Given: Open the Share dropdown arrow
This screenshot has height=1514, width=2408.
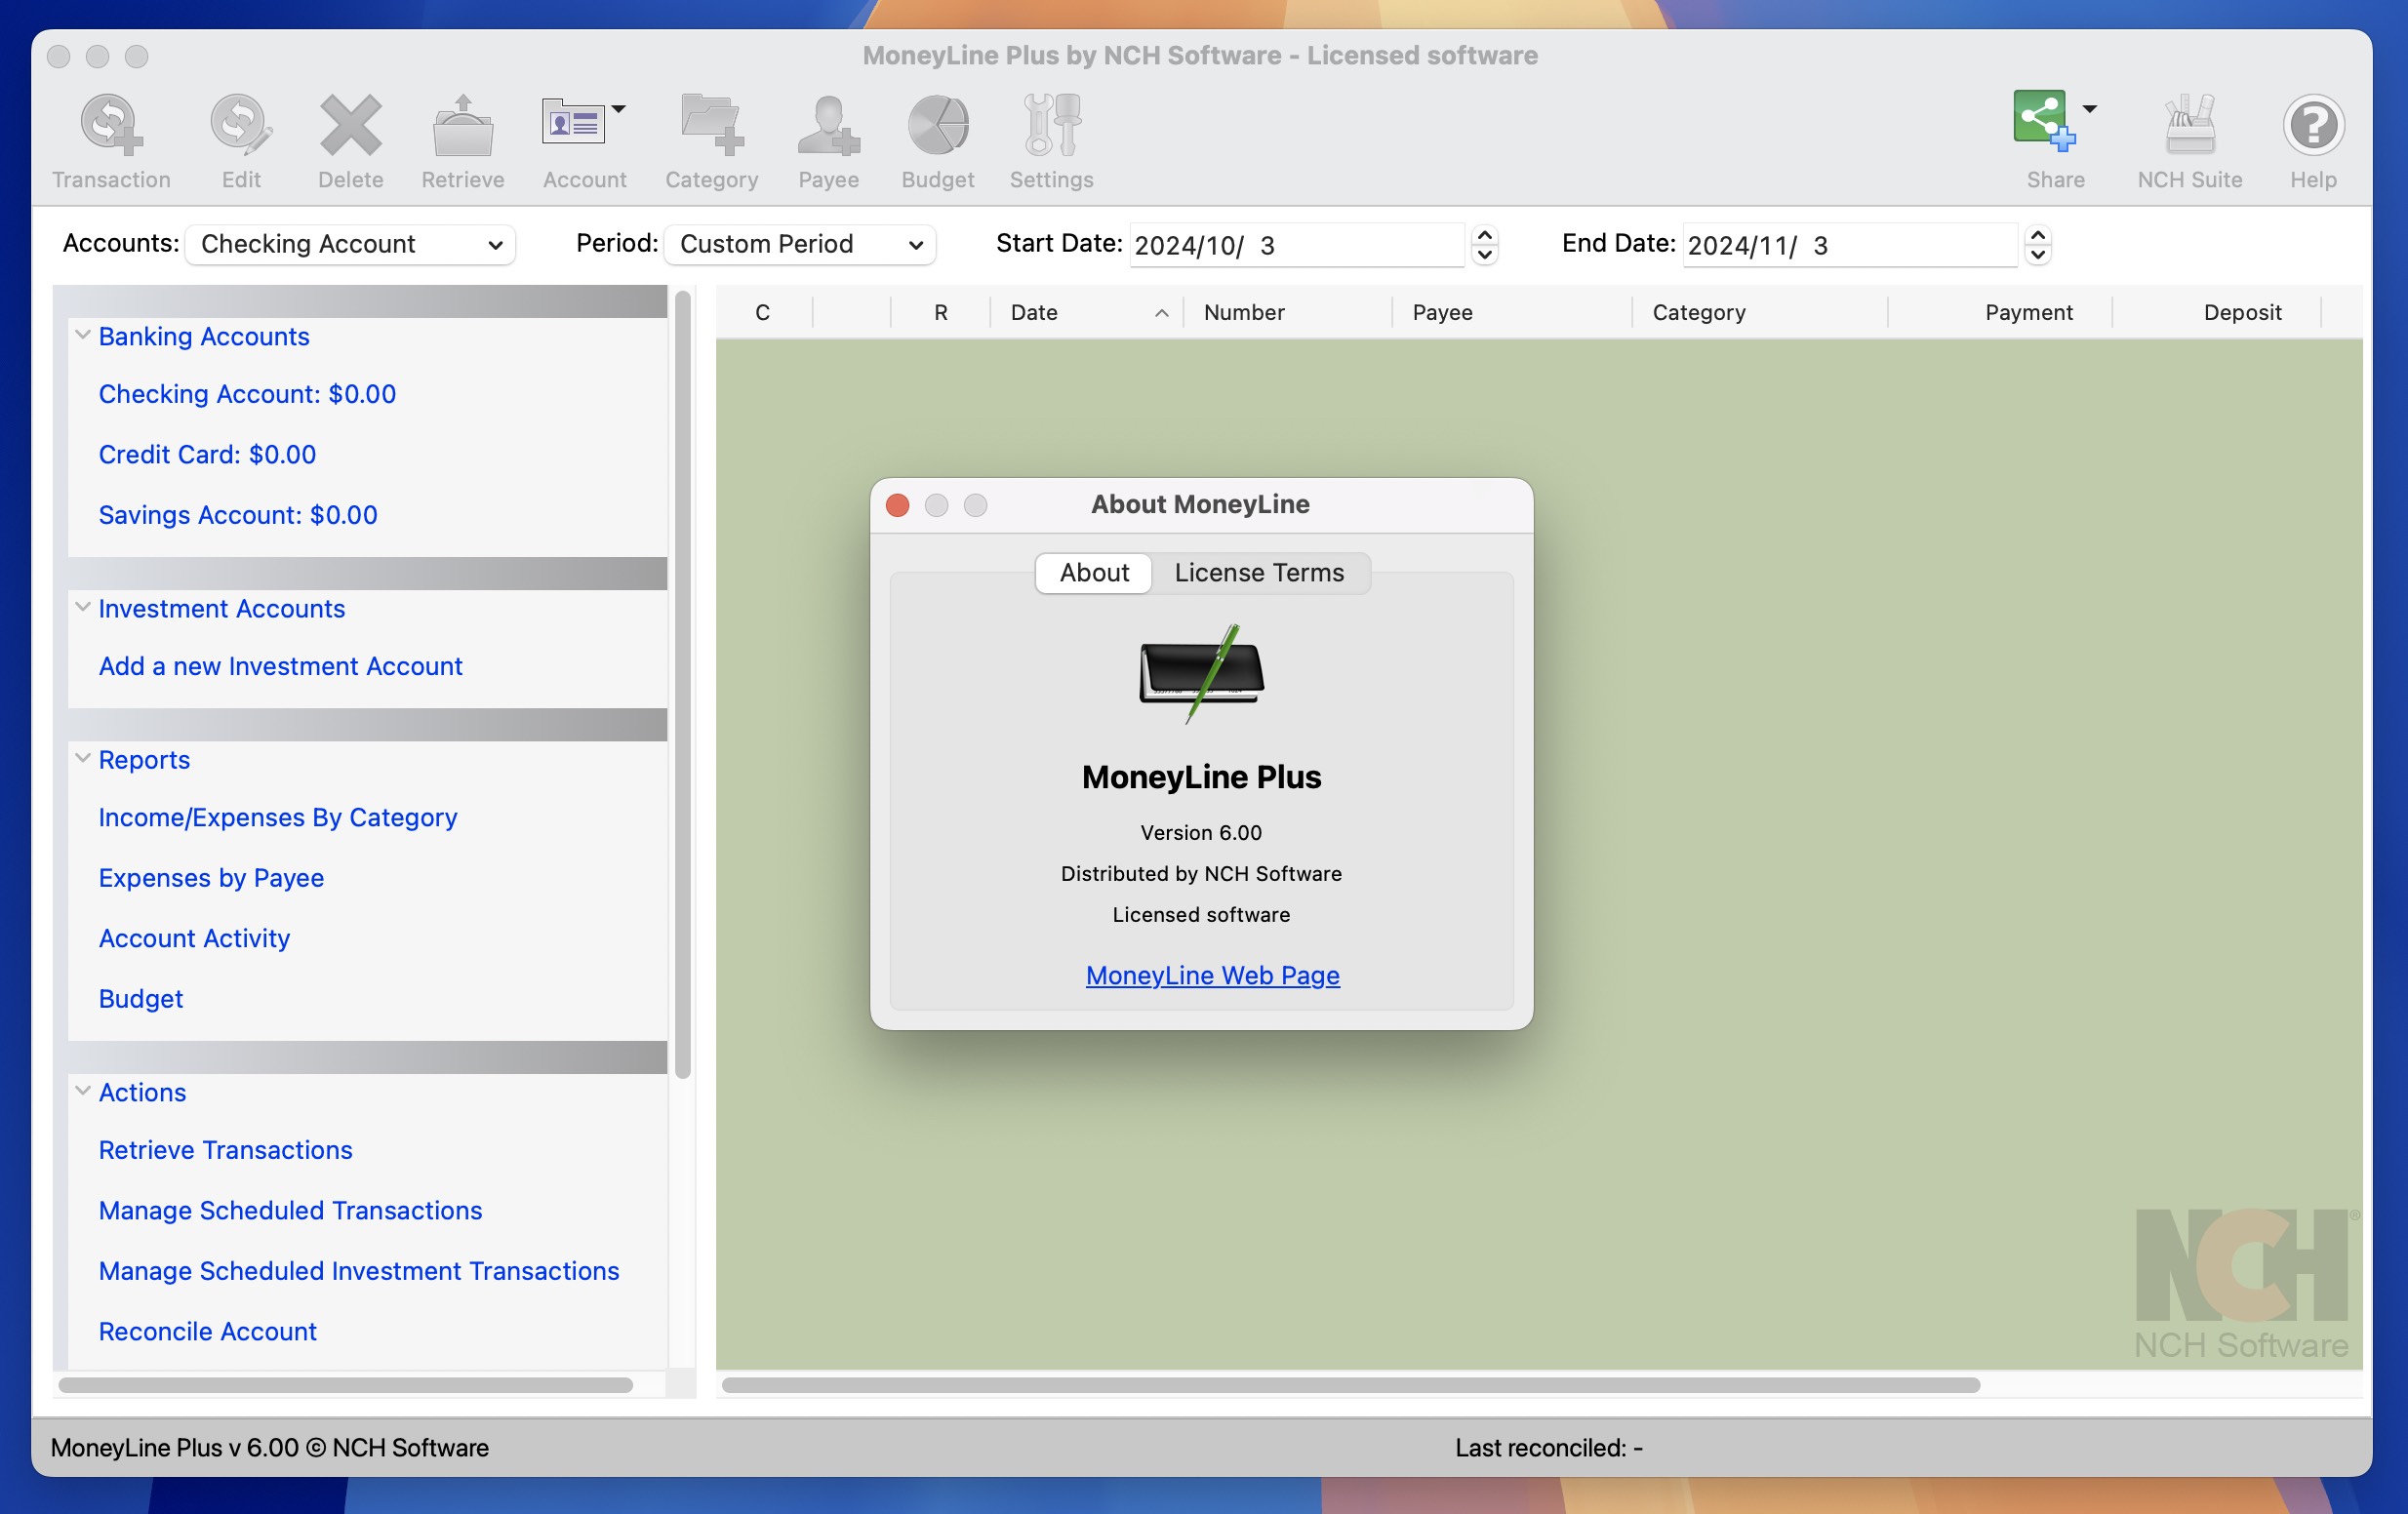Looking at the screenshot, I should tap(2090, 109).
